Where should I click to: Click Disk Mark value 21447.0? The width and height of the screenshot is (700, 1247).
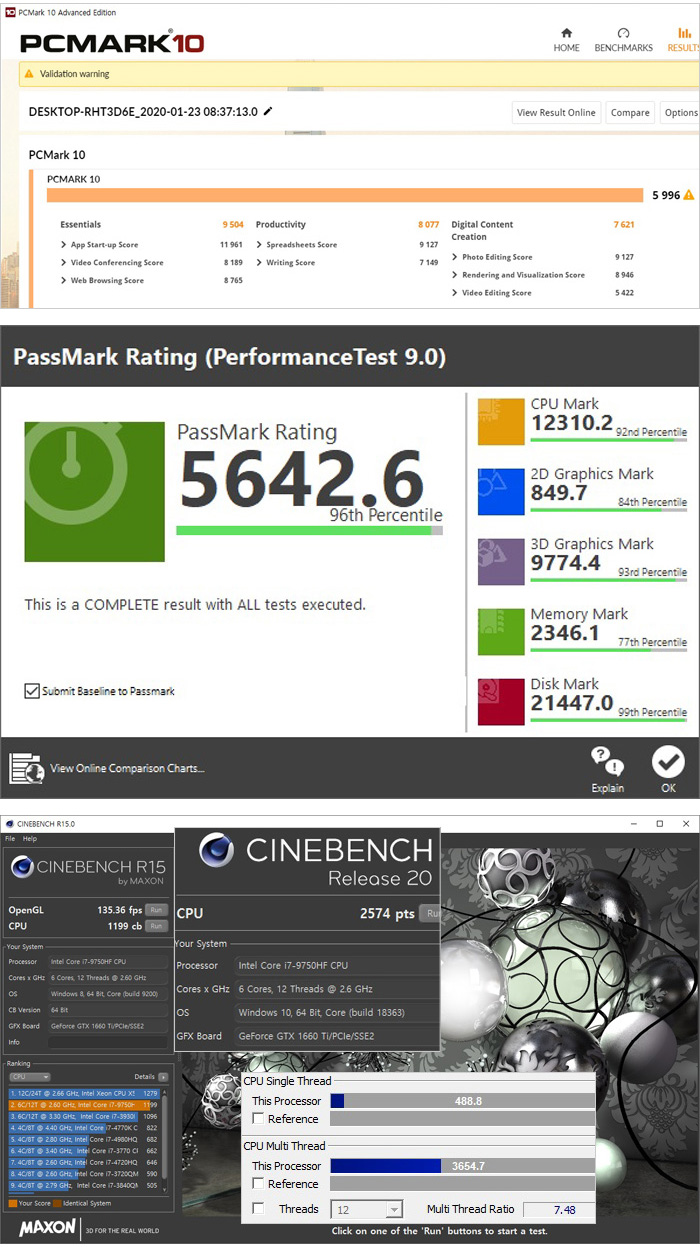coord(571,703)
